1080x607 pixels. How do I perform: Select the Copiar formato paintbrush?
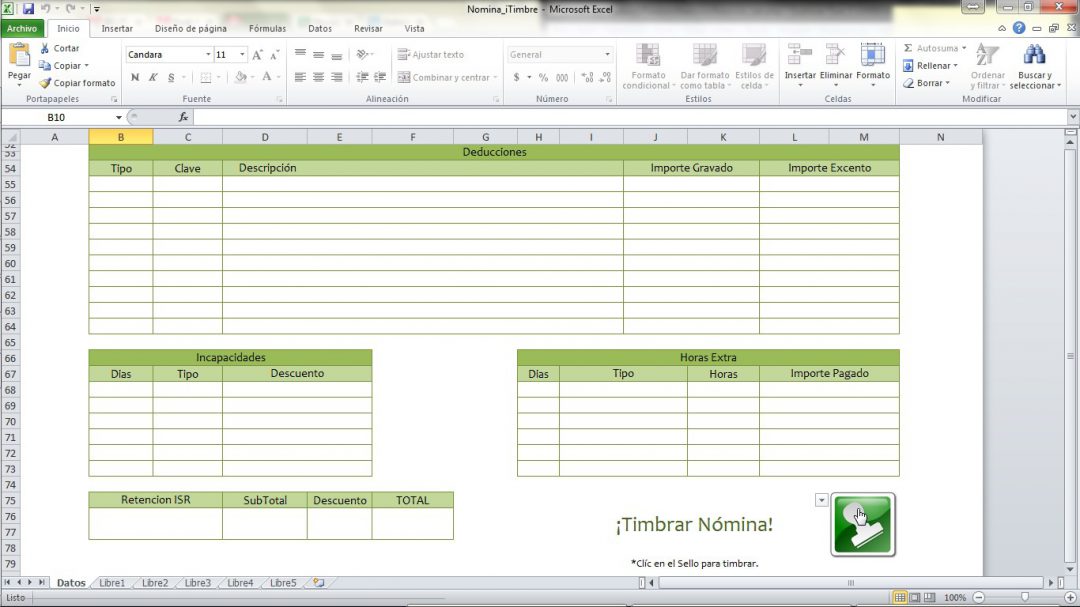point(45,83)
